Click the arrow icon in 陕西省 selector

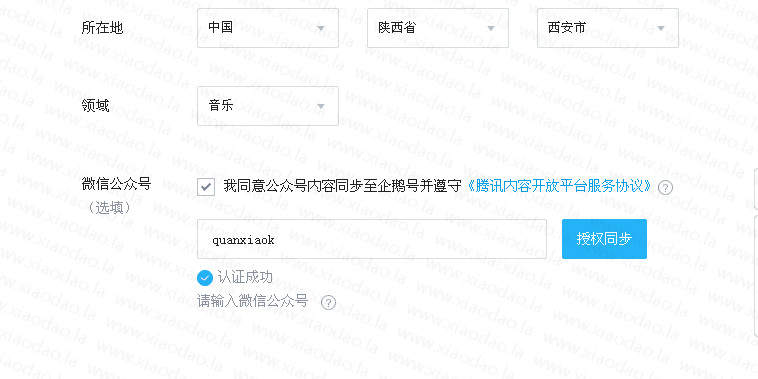pyautogui.click(x=491, y=29)
